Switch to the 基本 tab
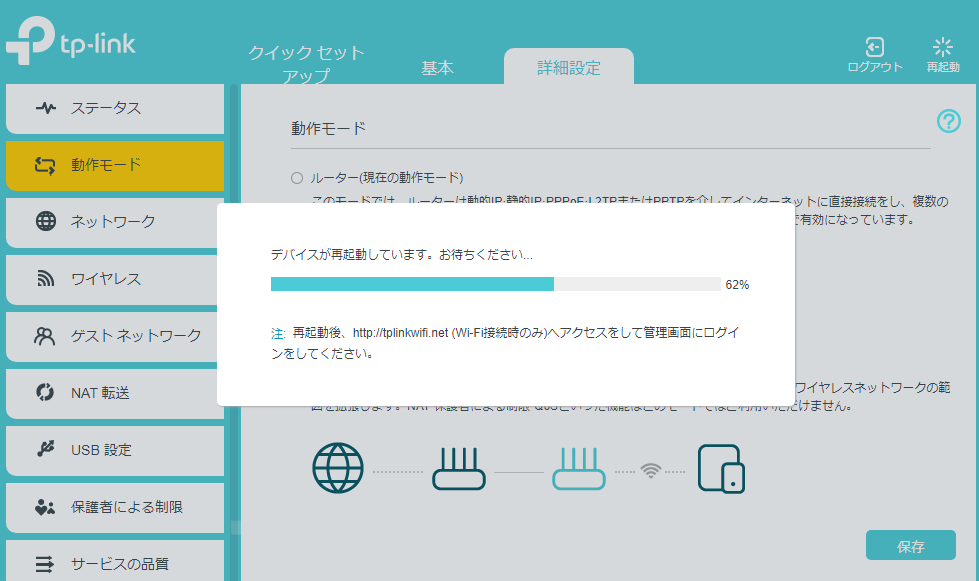The image size is (979, 581). click(x=437, y=68)
